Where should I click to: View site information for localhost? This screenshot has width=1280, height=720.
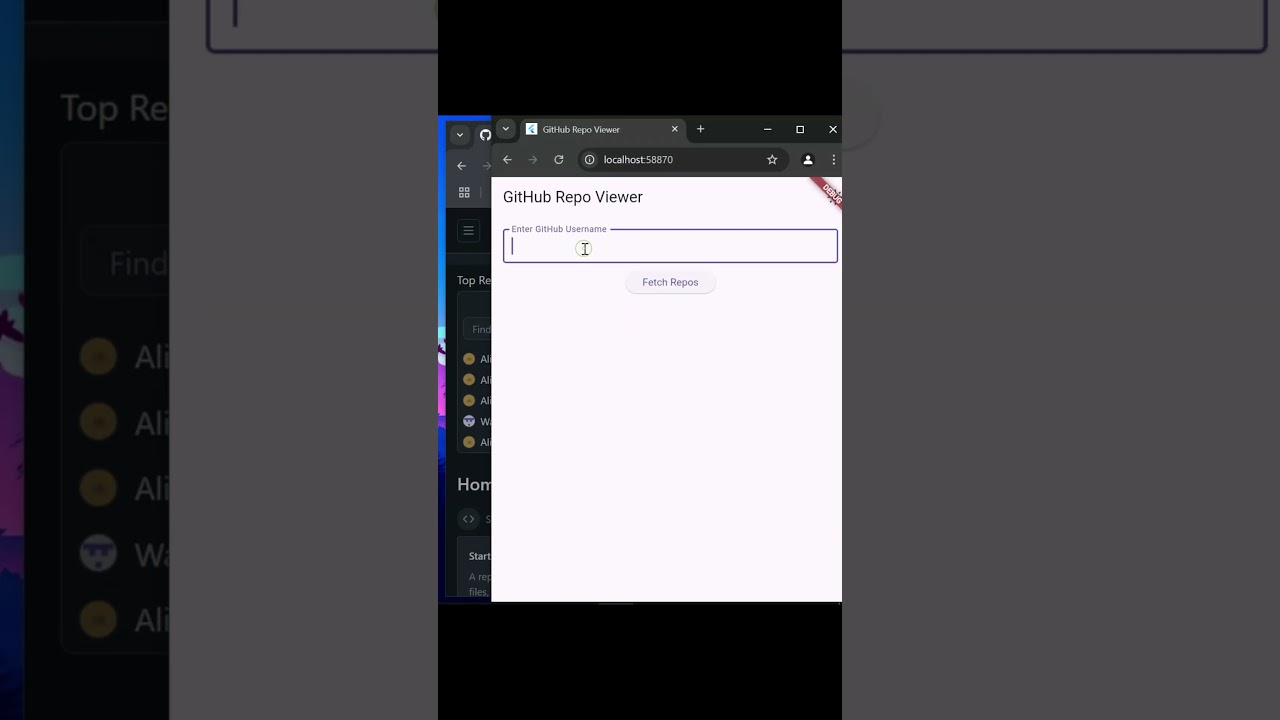click(590, 160)
